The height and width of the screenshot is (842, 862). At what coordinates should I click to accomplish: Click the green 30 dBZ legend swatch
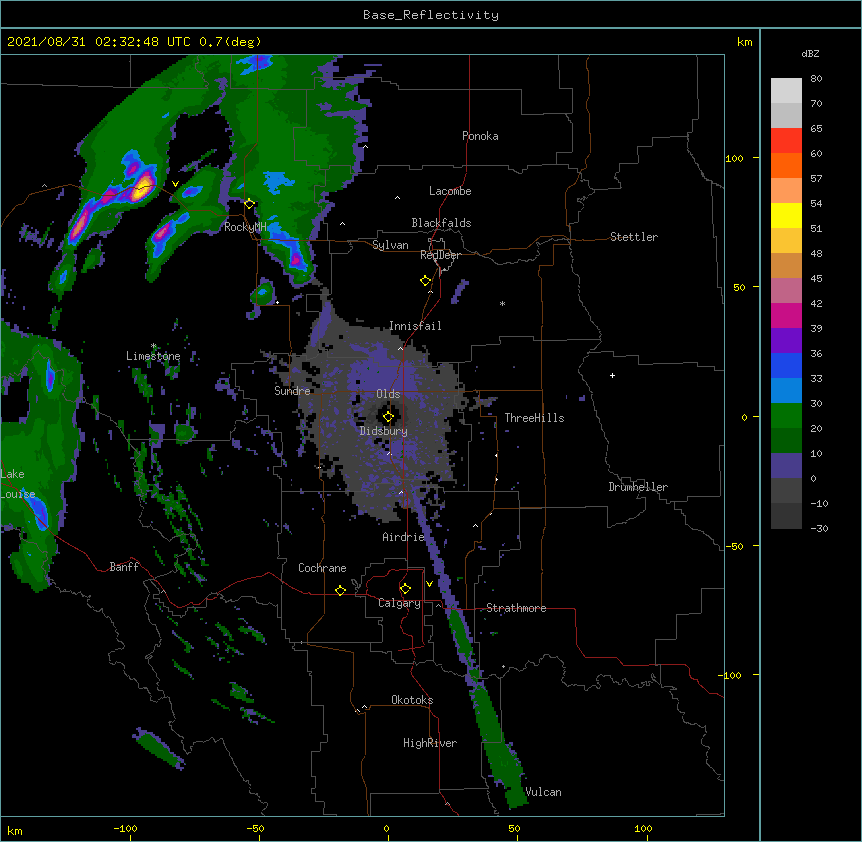click(x=786, y=416)
